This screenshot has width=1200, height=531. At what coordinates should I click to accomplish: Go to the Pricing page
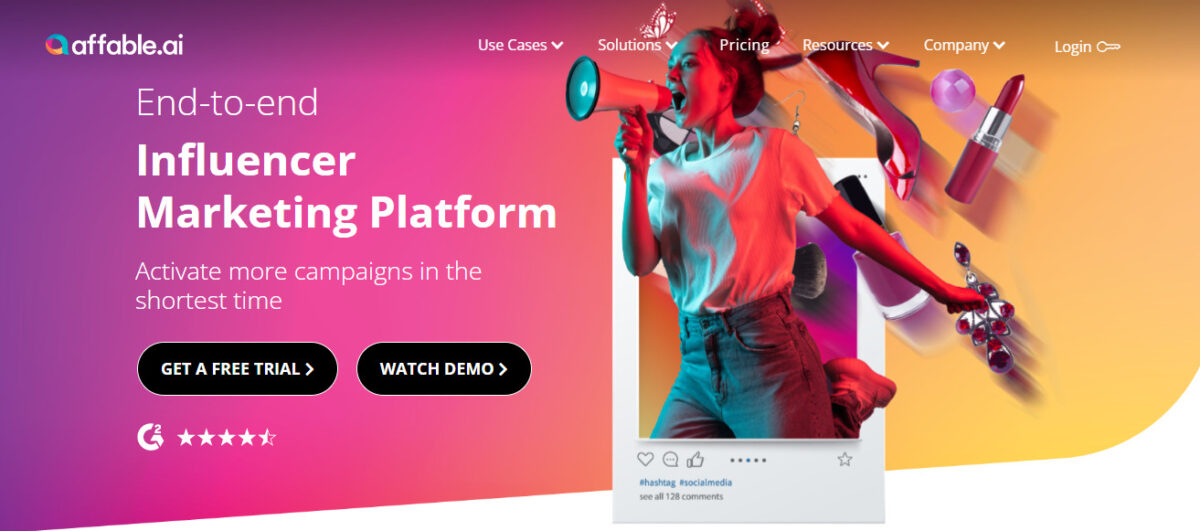[x=744, y=45]
